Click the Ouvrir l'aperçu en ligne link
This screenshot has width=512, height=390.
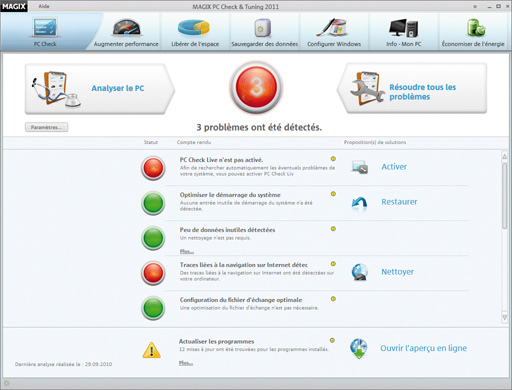pos(423,348)
